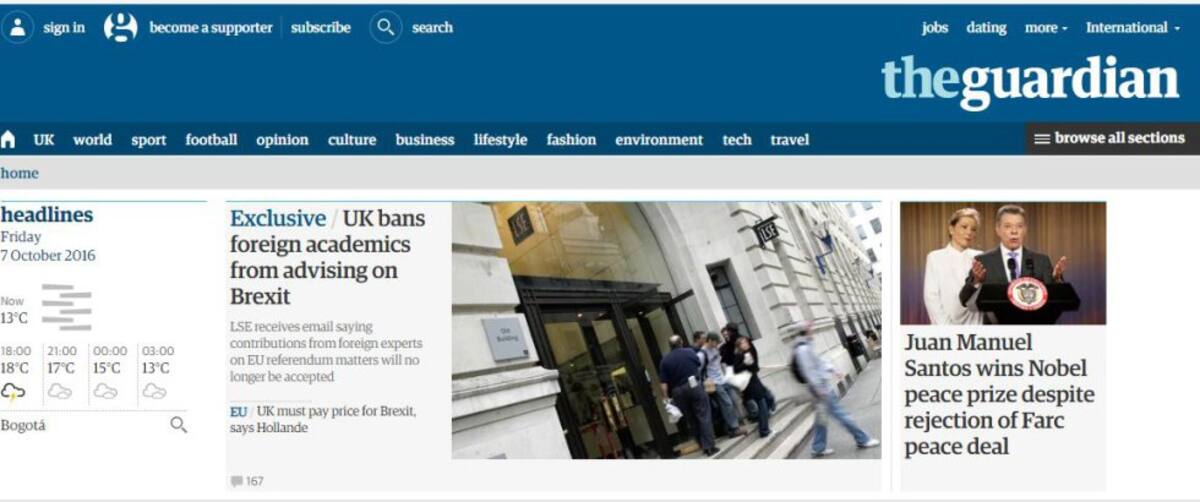Click the Bogotá weather location field
The width and height of the screenshot is (1200, 502).
click(94, 425)
